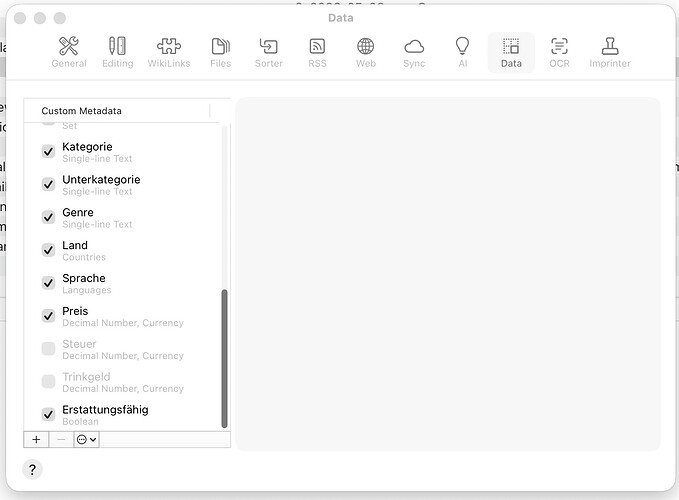Uncheck the Preis checkbox
This screenshot has width=679, height=500.
tap(48, 316)
